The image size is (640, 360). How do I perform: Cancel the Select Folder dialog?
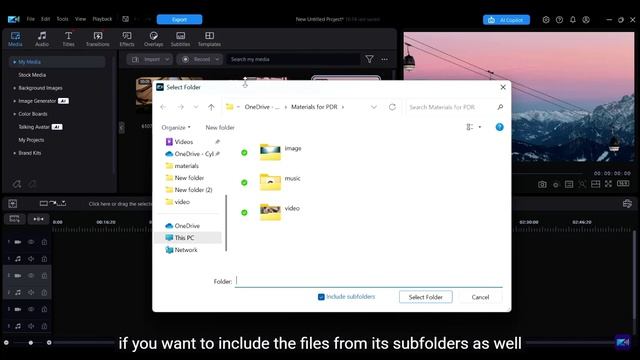pyautogui.click(x=480, y=297)
